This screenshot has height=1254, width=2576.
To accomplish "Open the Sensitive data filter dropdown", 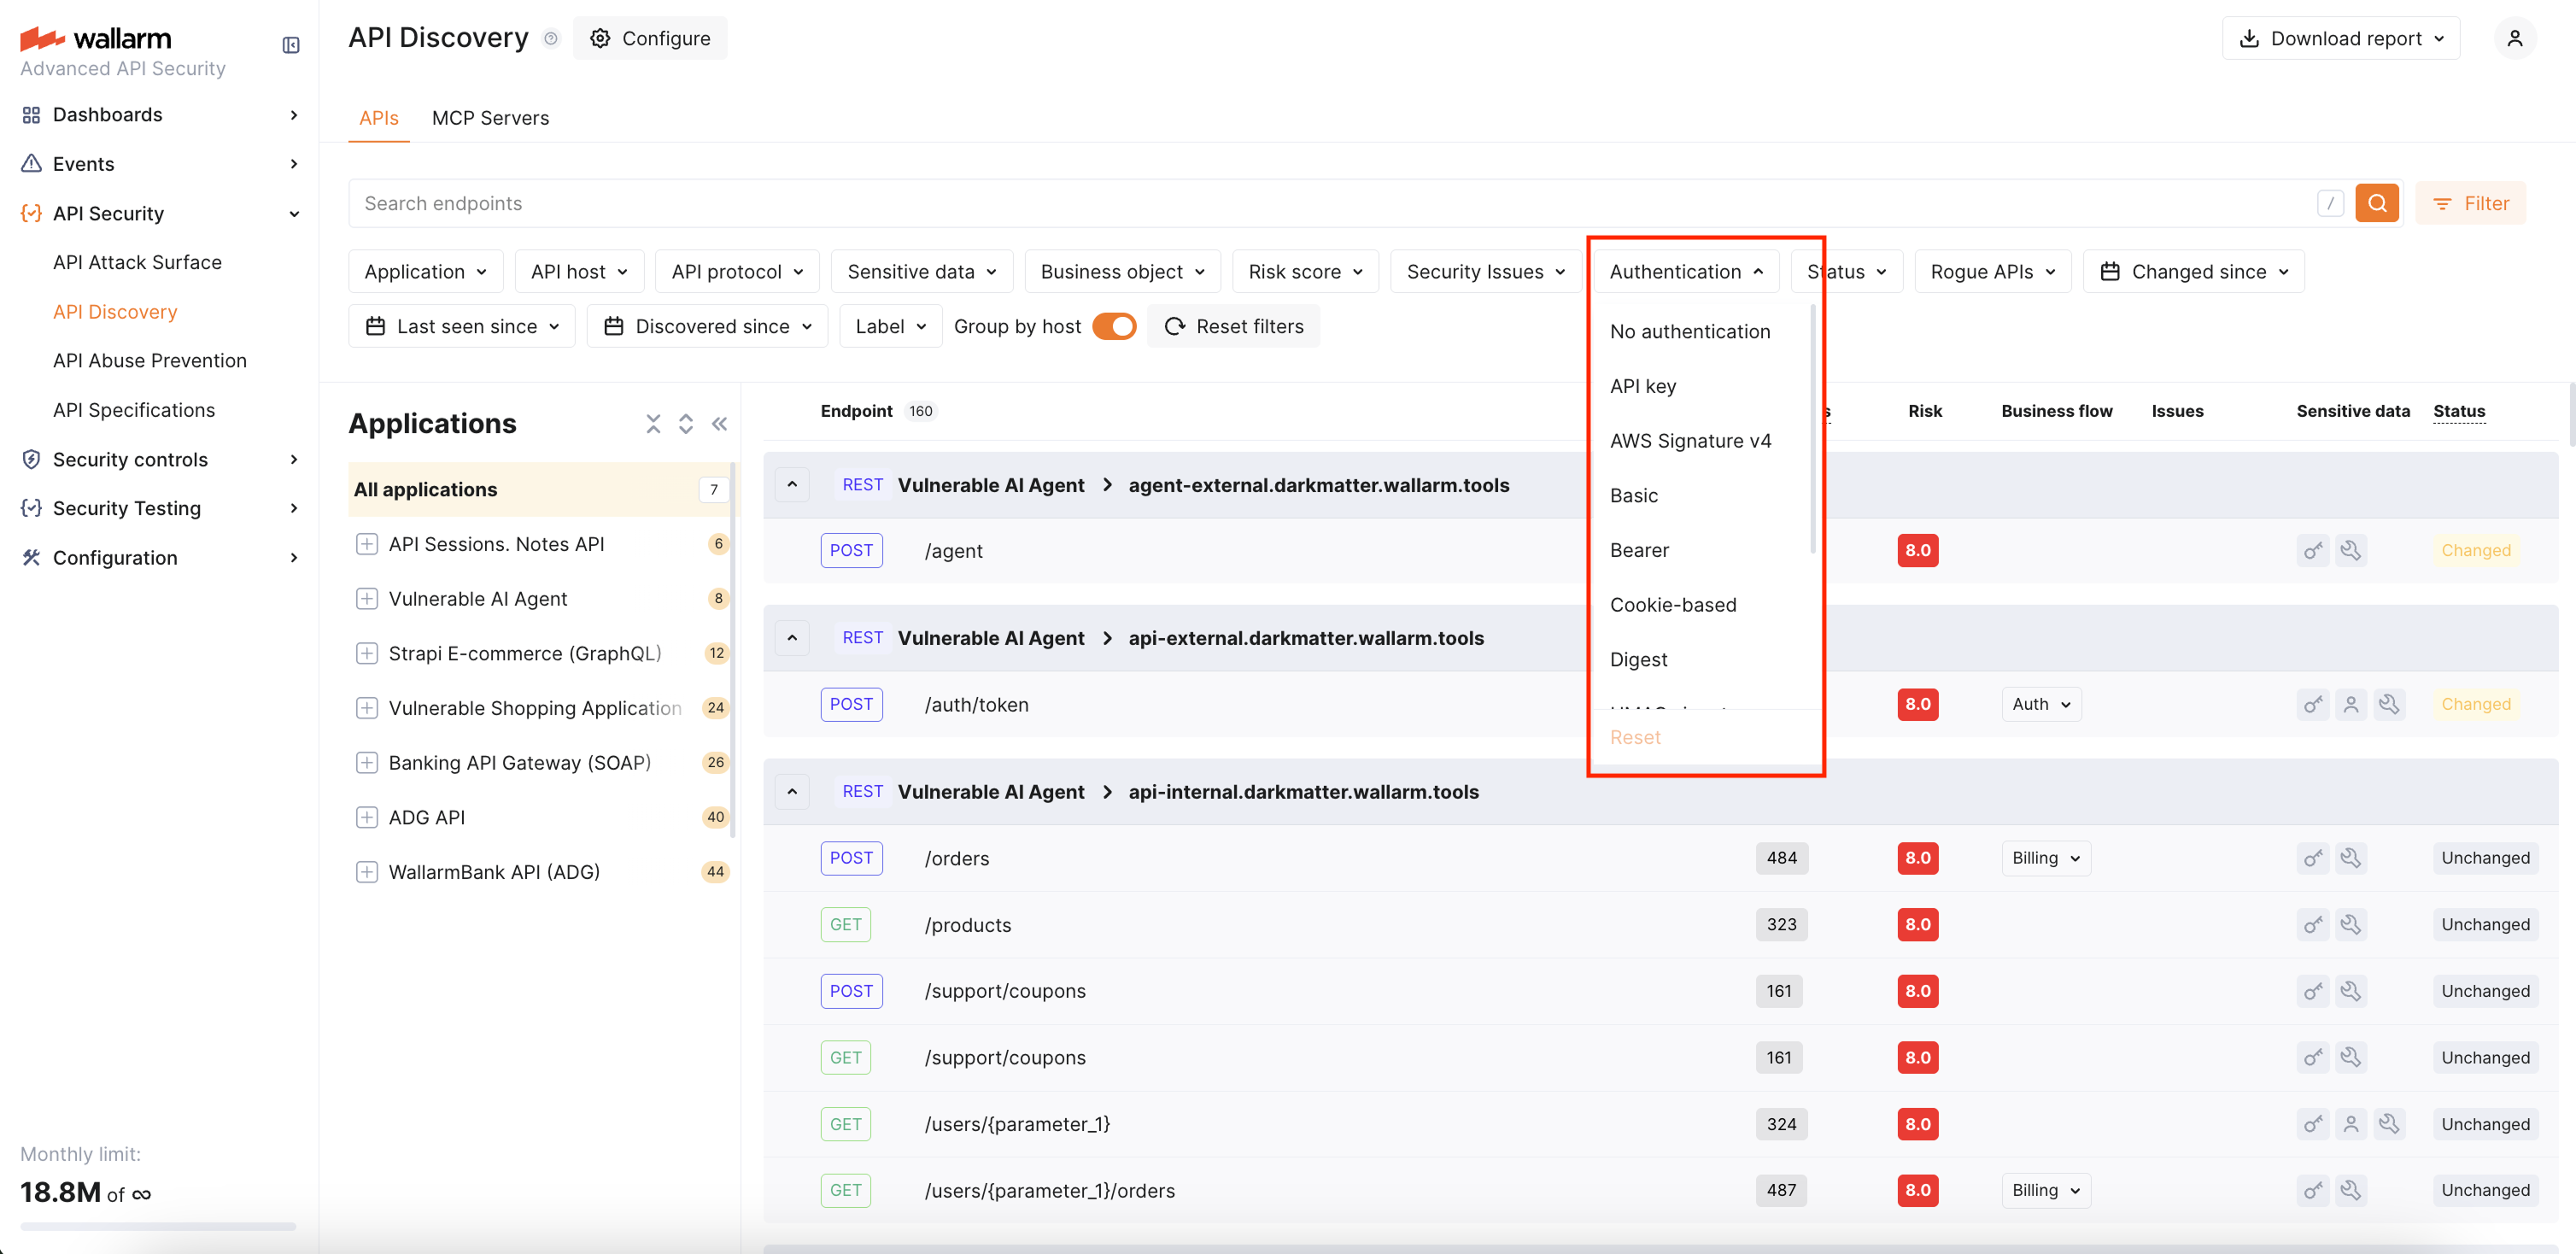I will [x=921, y=272].
